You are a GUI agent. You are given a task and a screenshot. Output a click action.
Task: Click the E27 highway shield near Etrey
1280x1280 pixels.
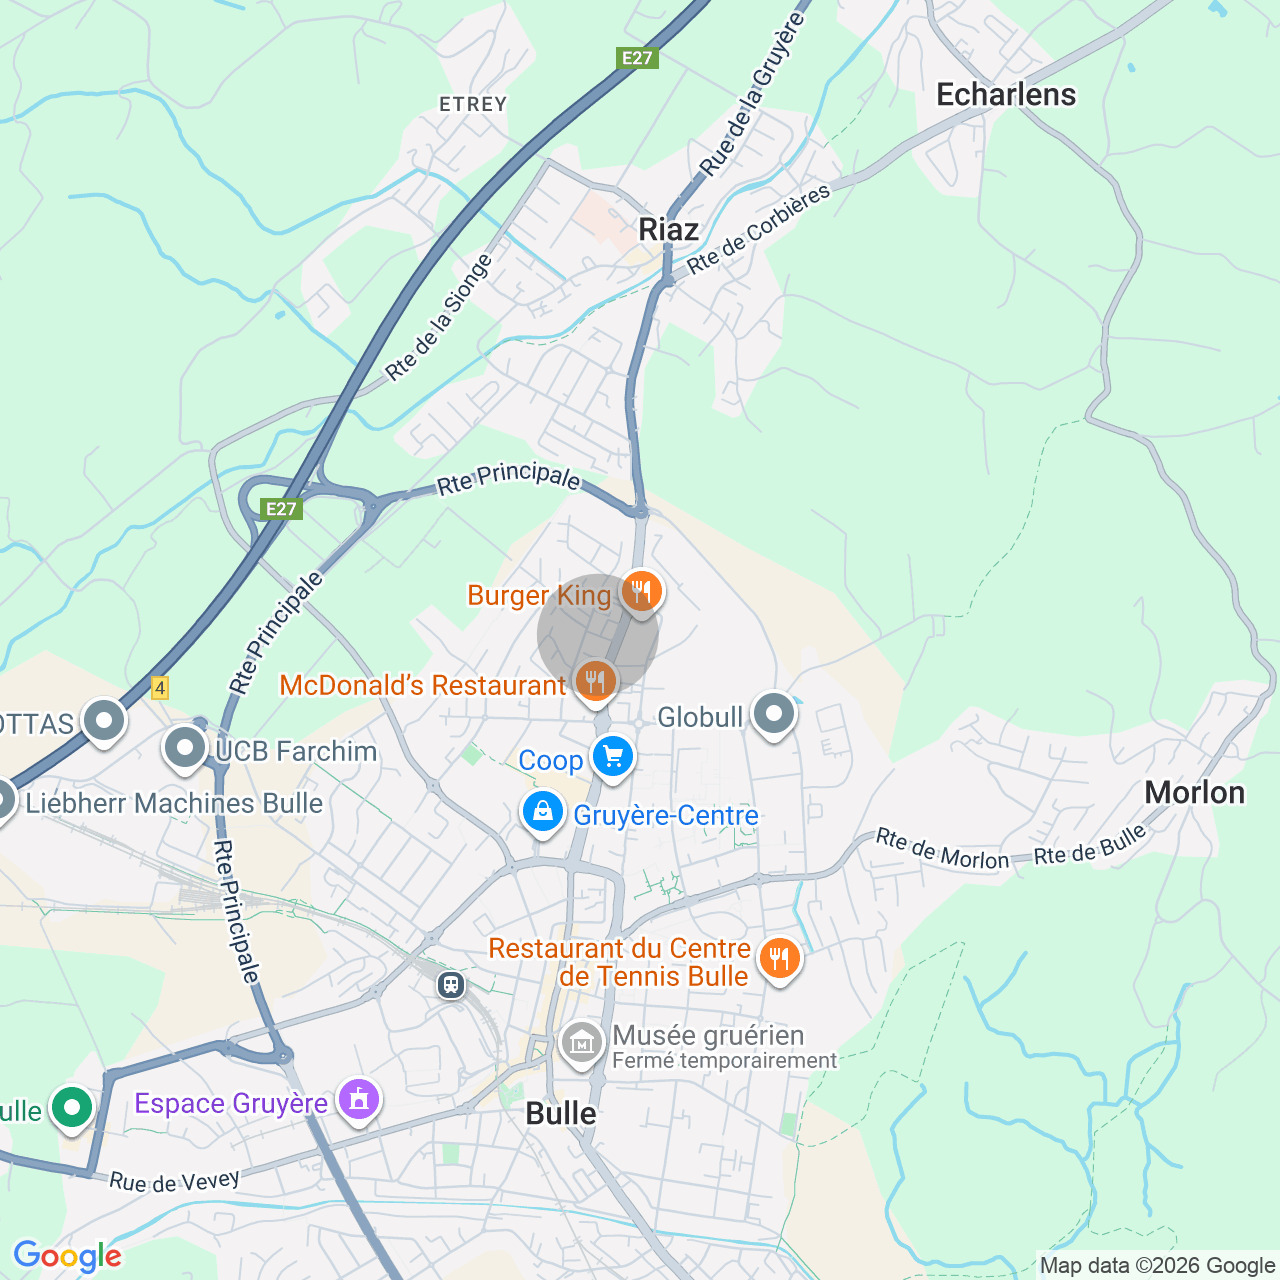(x=637, y=58)
